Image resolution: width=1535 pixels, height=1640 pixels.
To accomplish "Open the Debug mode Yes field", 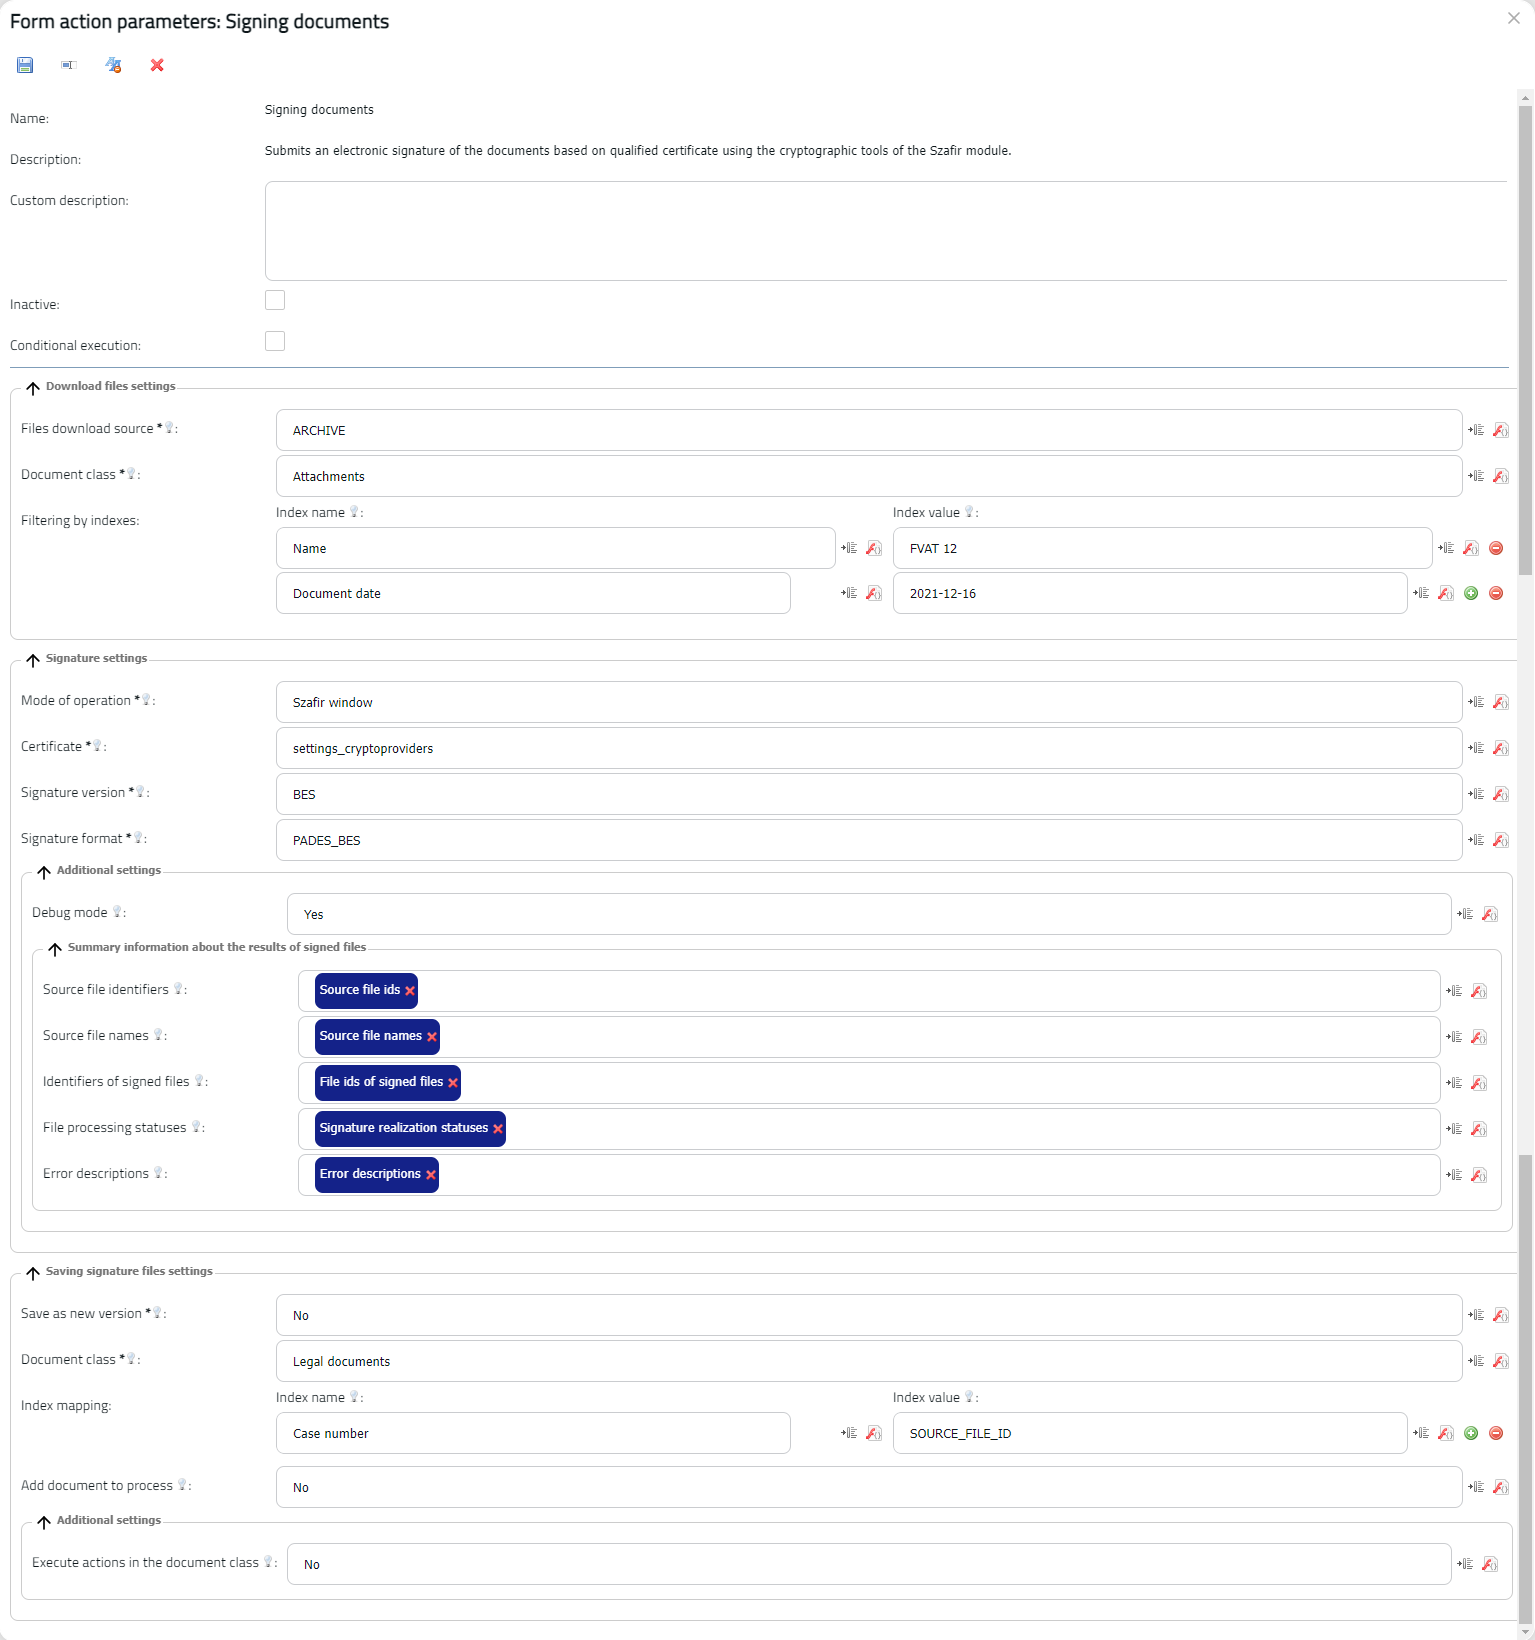I will tap(869, 914).
